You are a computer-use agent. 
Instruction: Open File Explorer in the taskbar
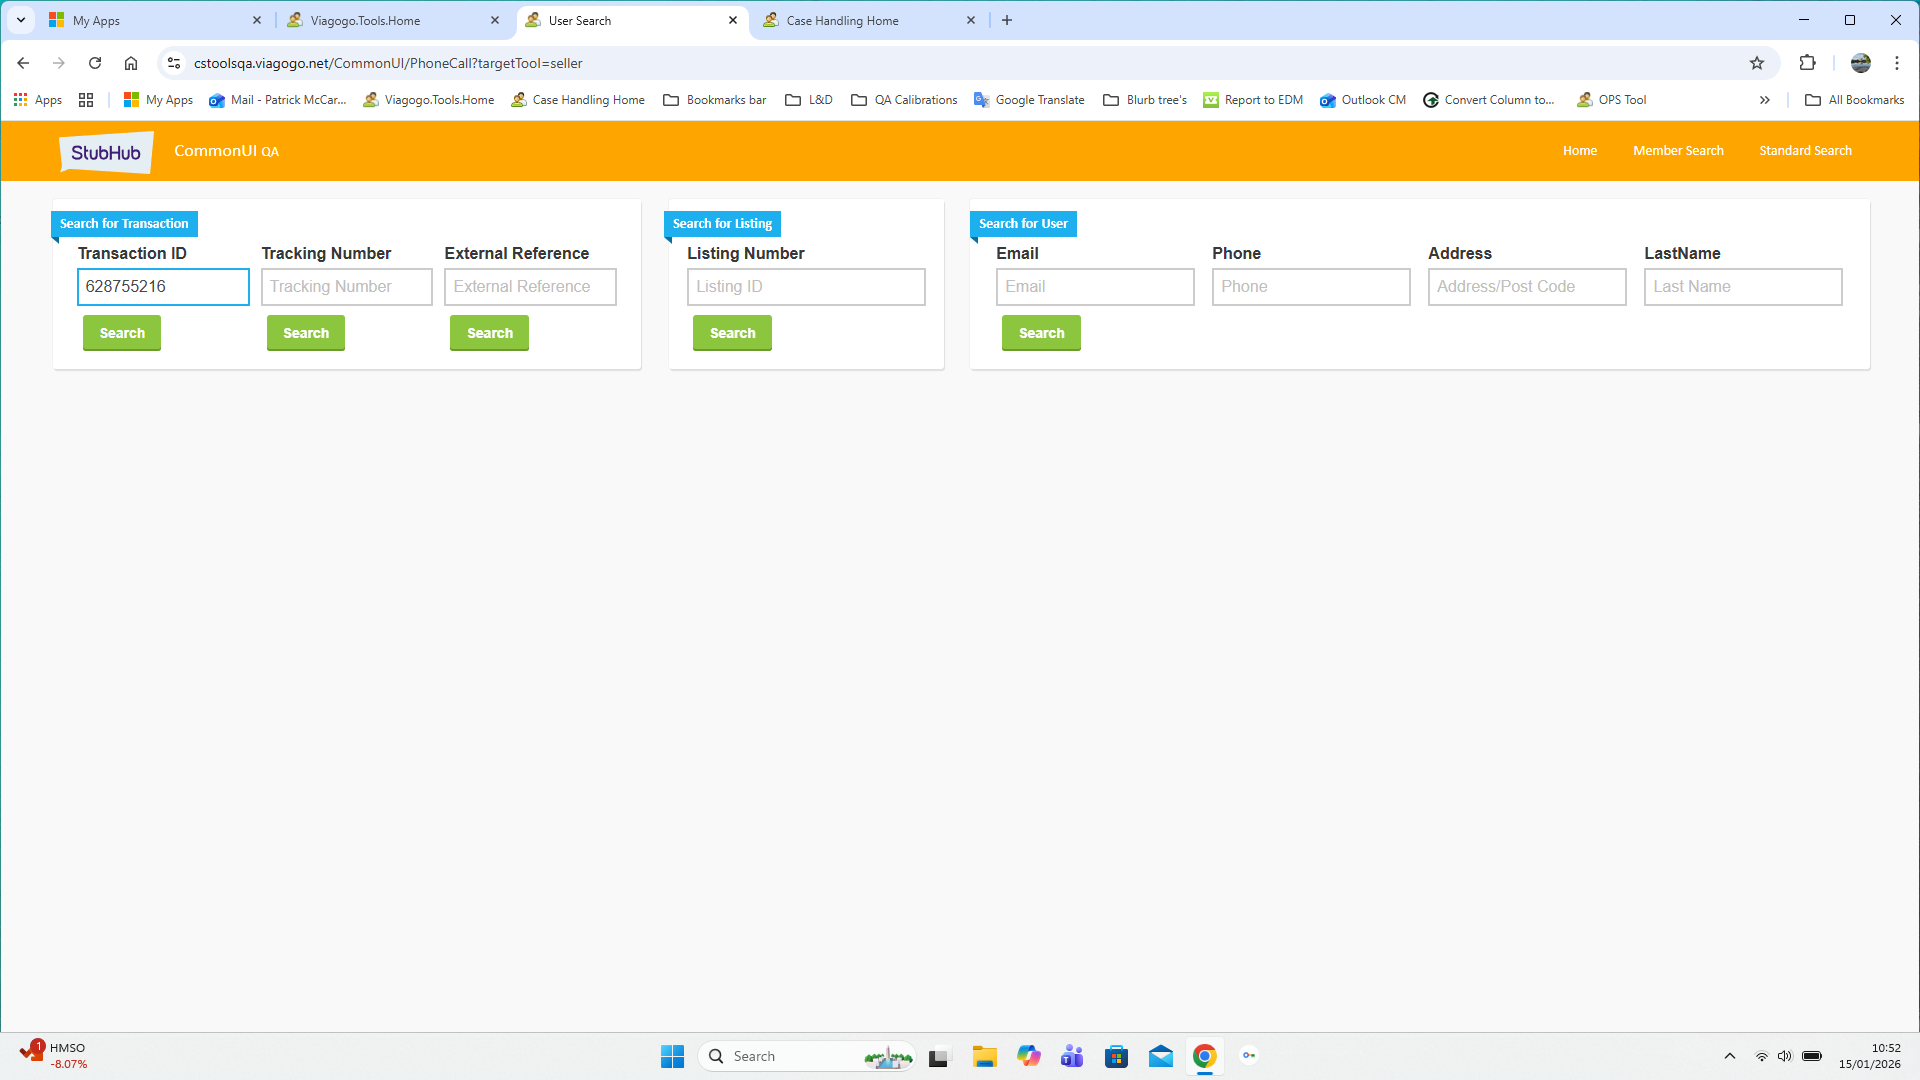[x=985, y=1056]
